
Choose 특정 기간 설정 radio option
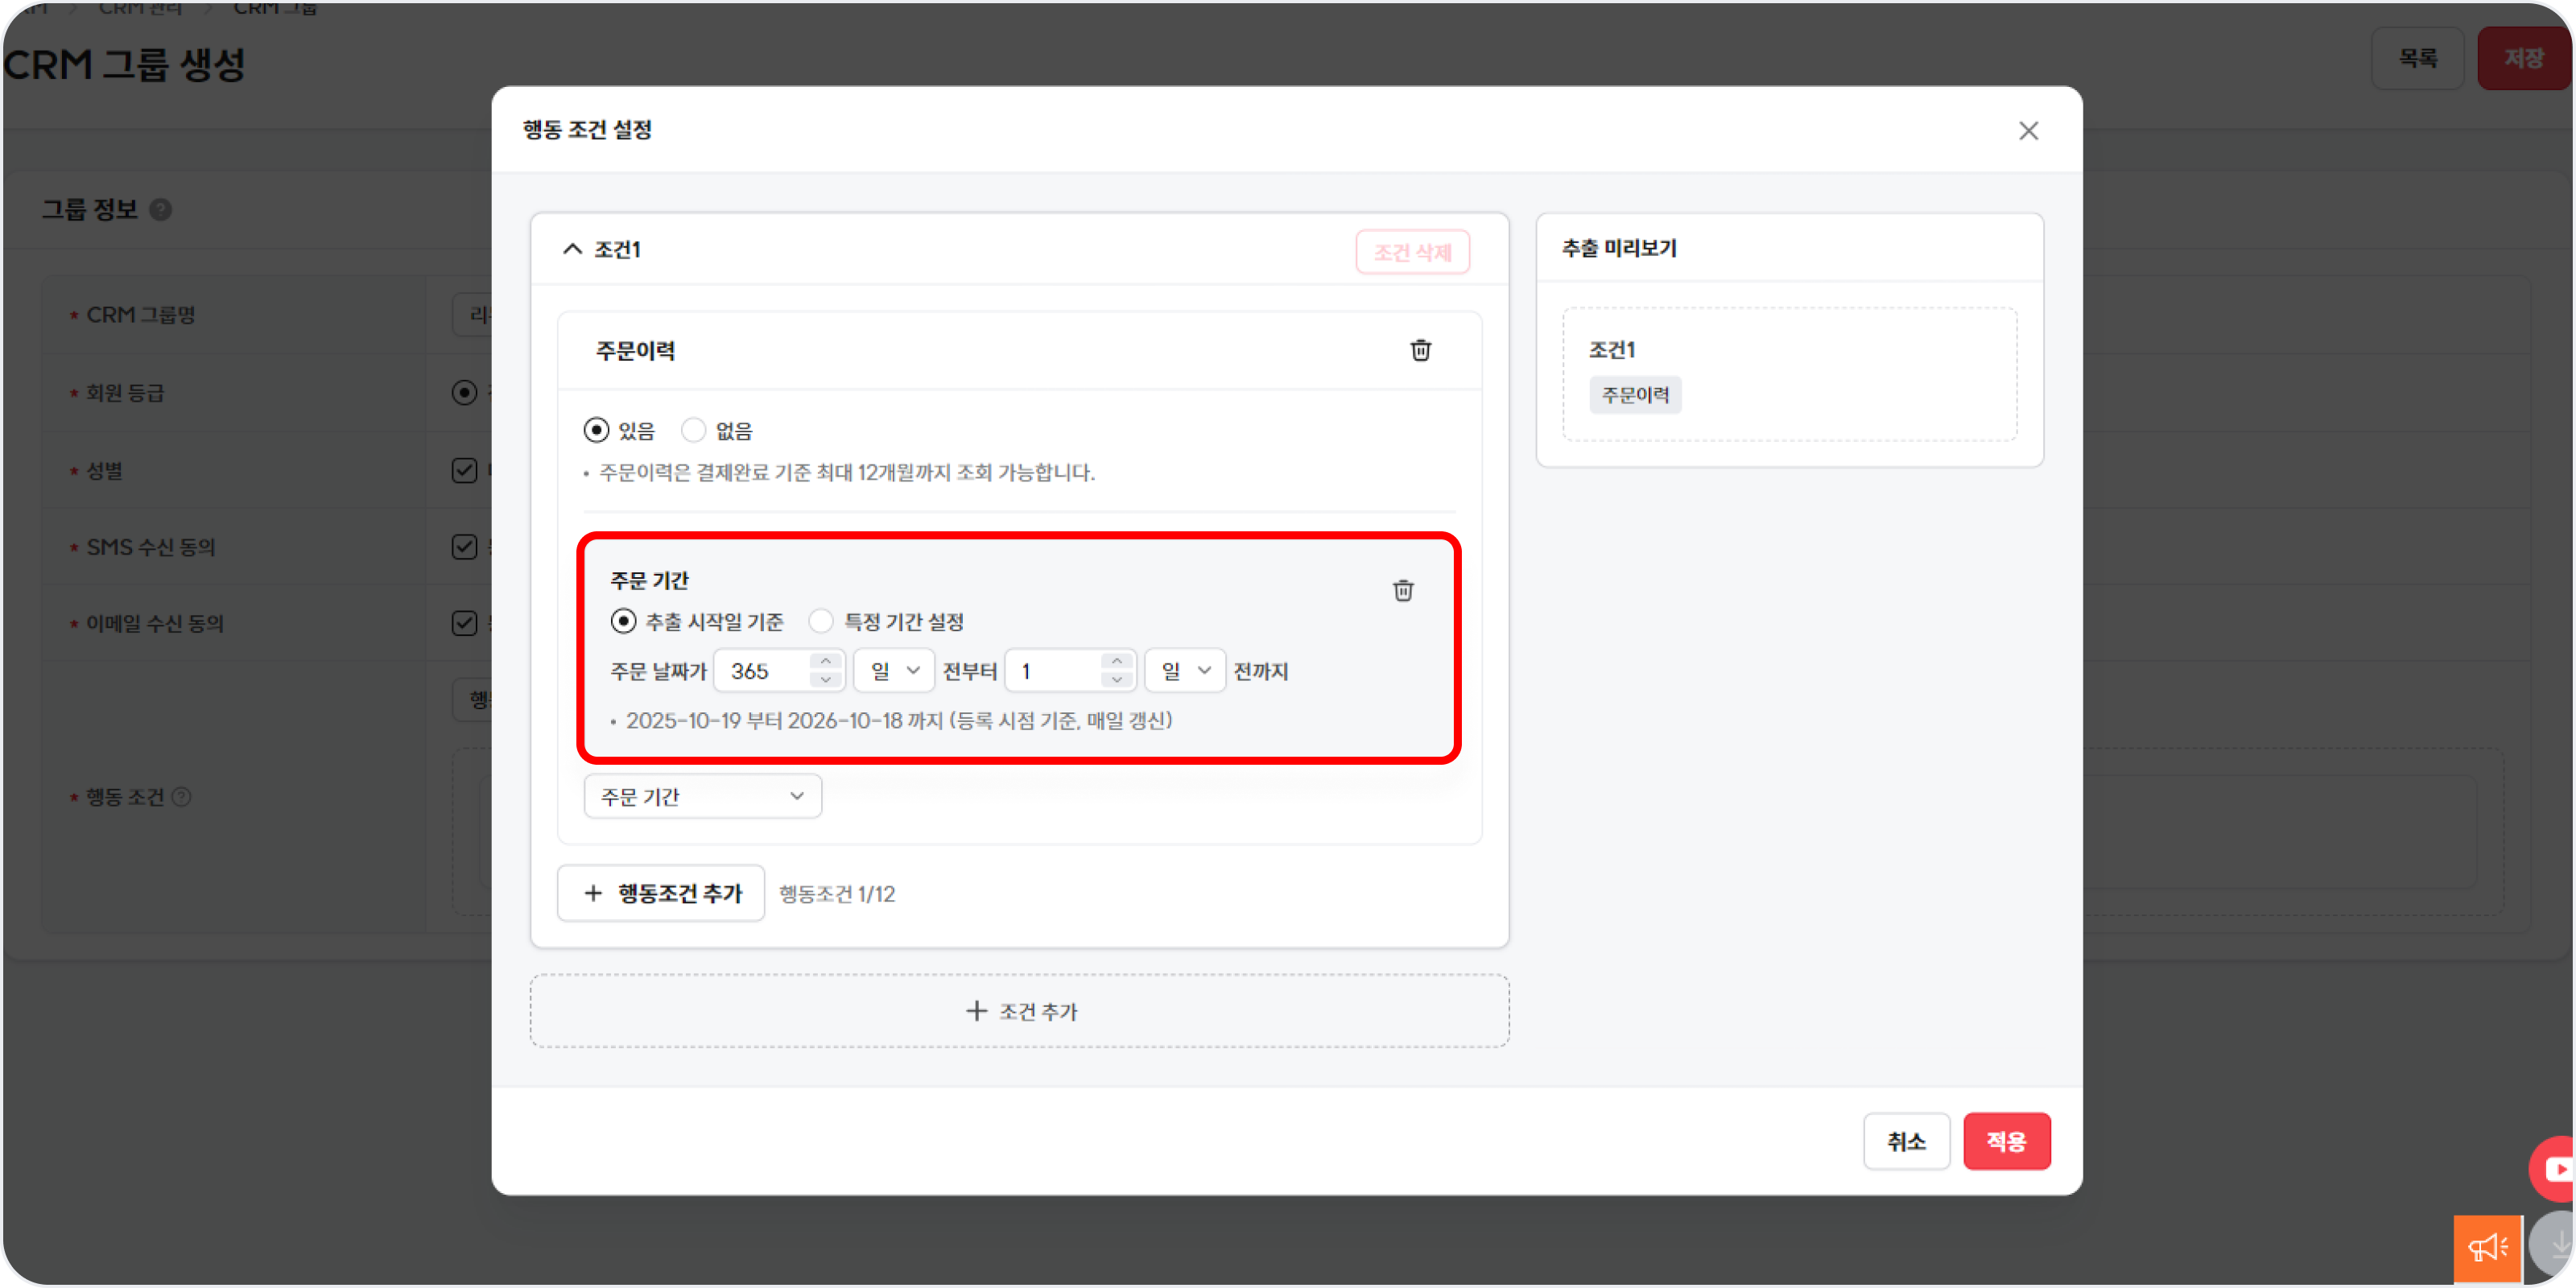(x=820, y=621)
